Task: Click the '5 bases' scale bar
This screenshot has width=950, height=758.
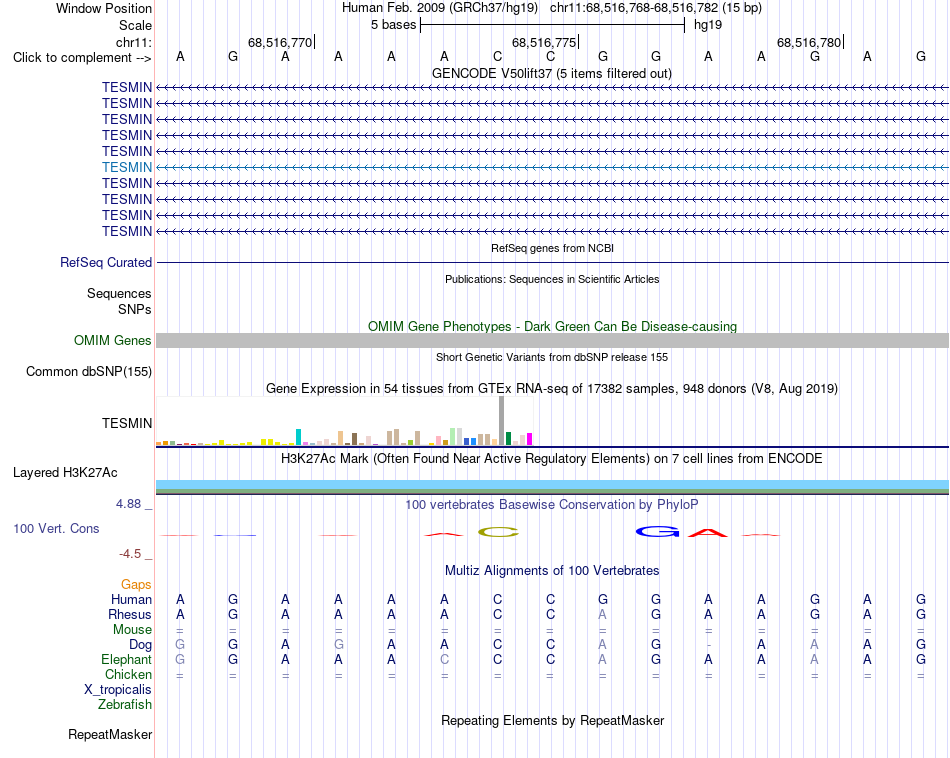Action: pyautogui.click(x=552, y=25)
